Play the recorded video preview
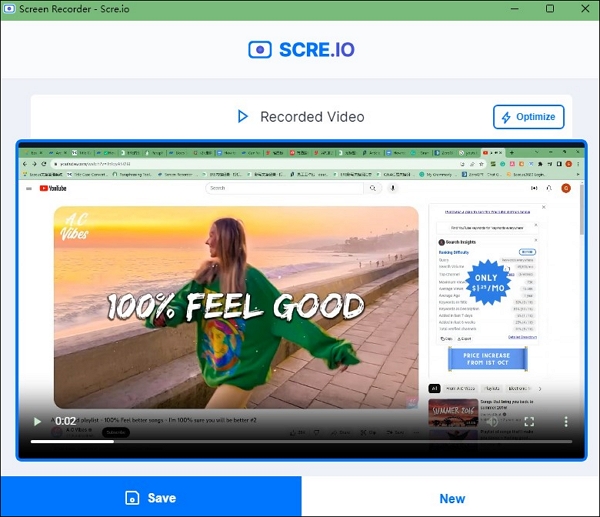The image size is (600, 517). point(37,421)
